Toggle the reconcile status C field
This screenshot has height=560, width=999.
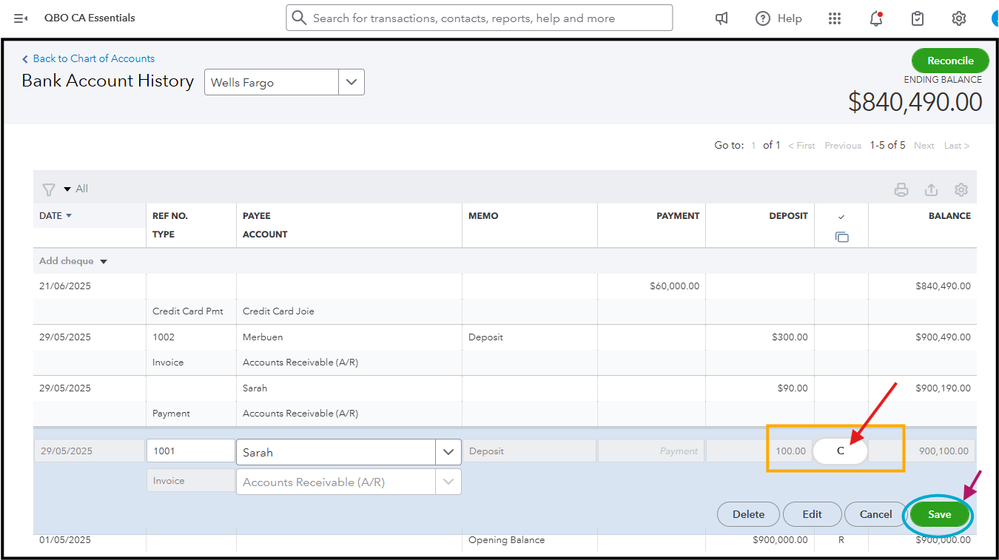(840, 451)
